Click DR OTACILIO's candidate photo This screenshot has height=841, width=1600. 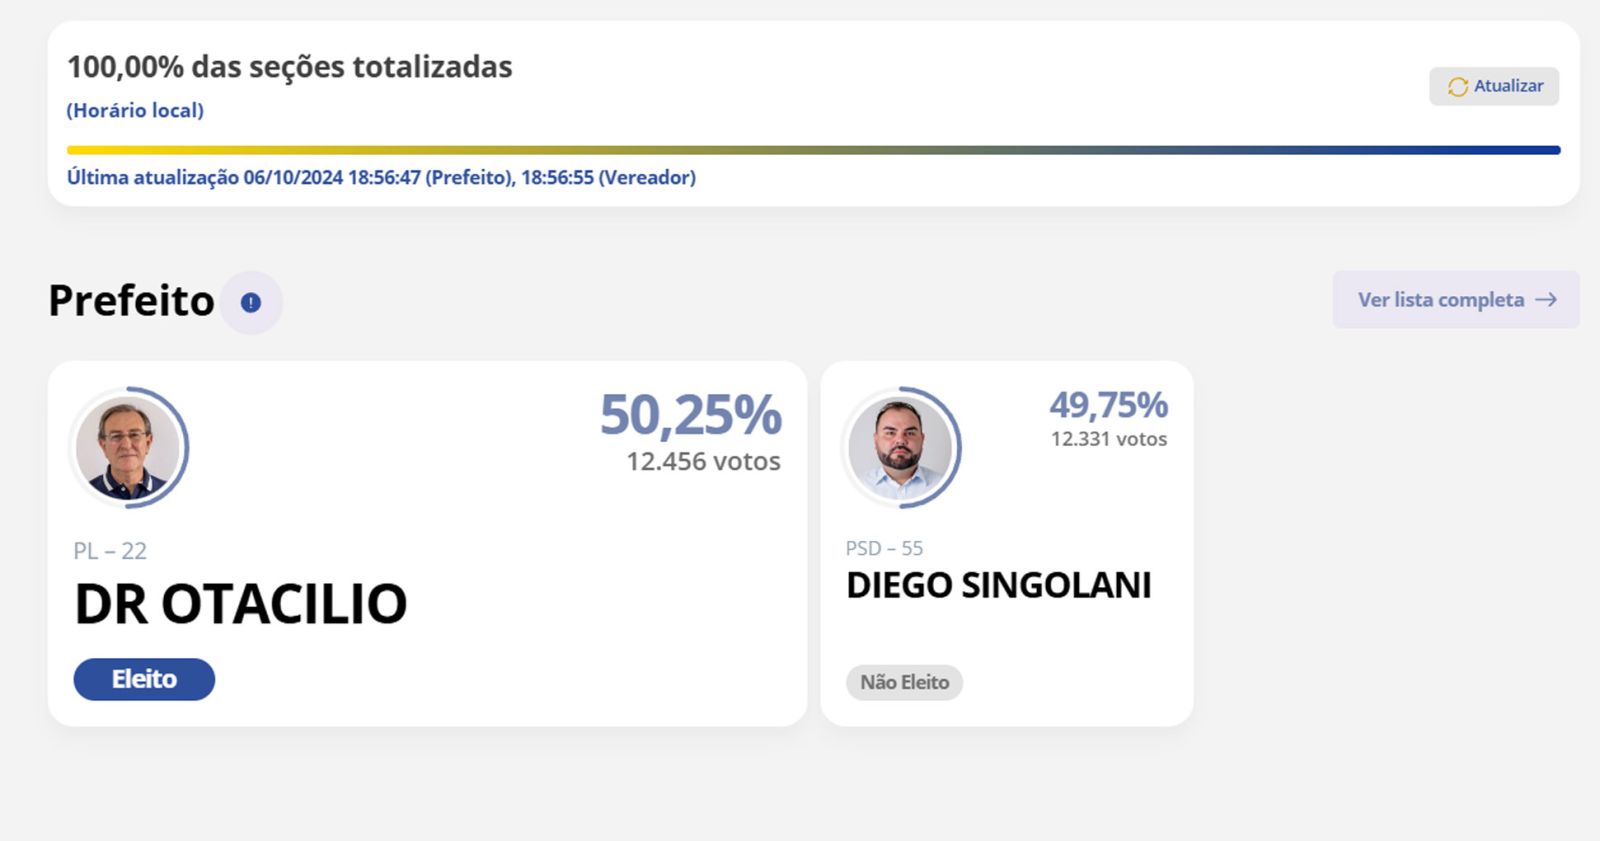[x=128, y=447]
